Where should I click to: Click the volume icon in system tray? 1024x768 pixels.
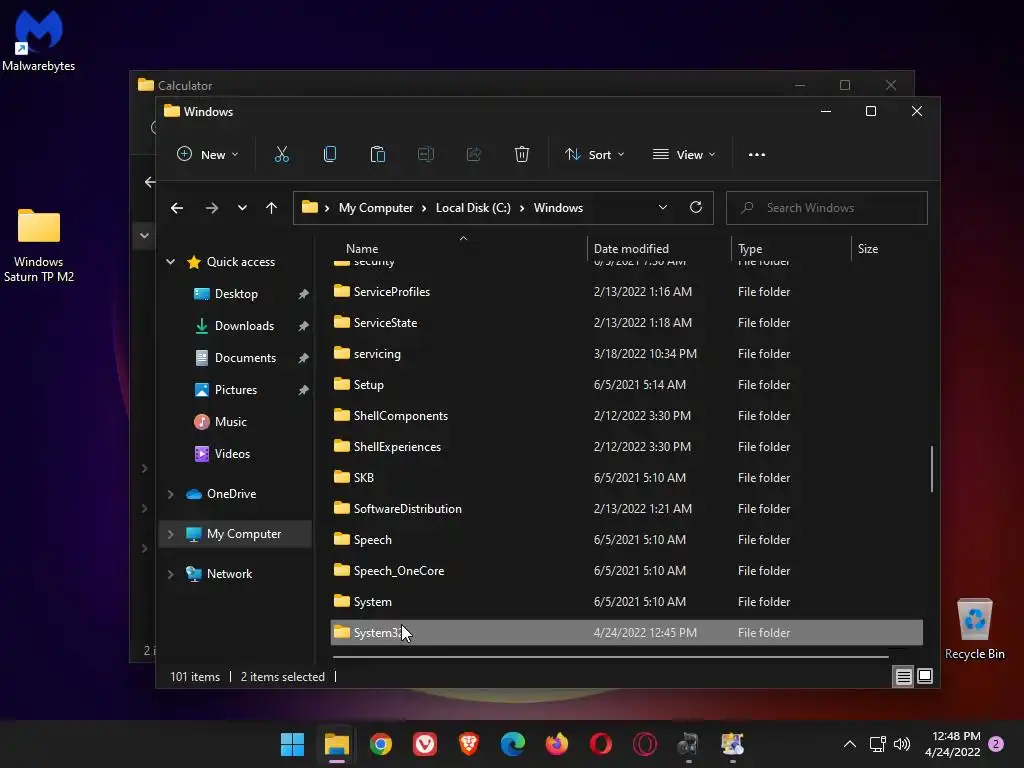902,744
